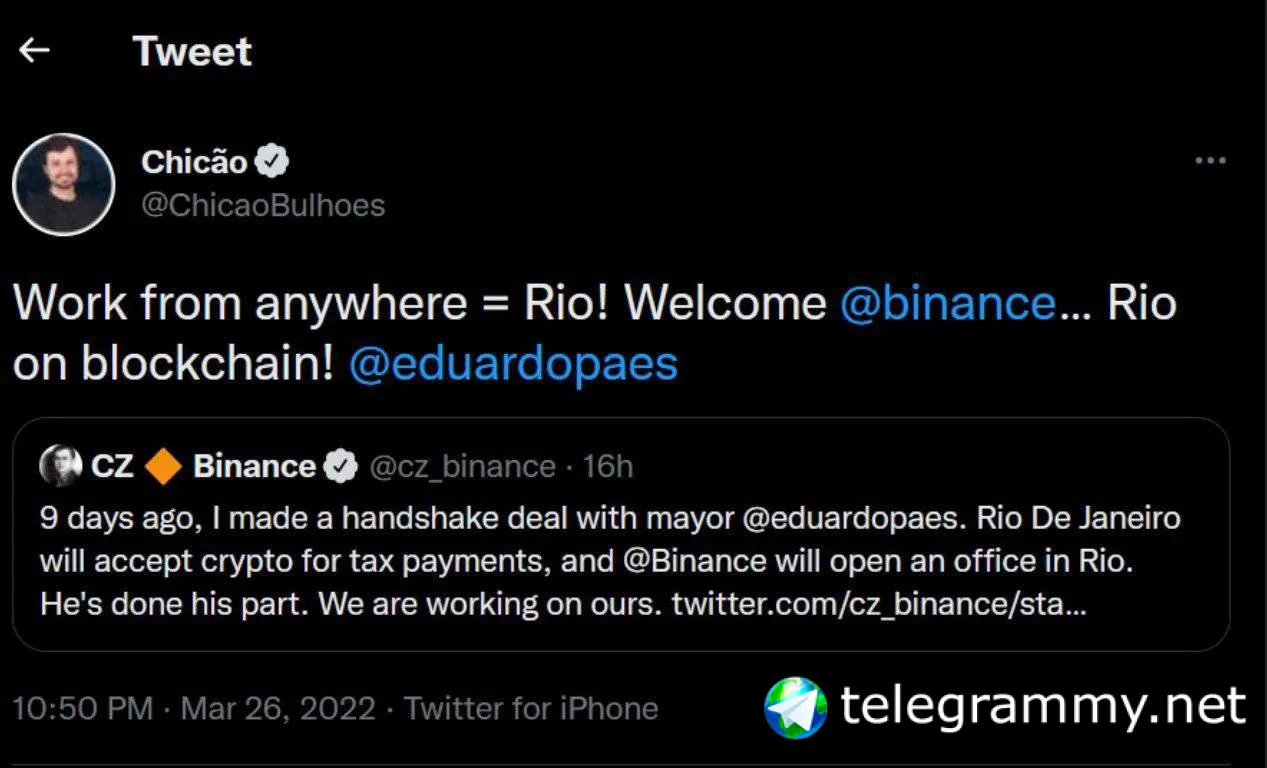Click the verified badge next to Chicão
Screen dimensions: 1267x768
(x=272, y=161)
